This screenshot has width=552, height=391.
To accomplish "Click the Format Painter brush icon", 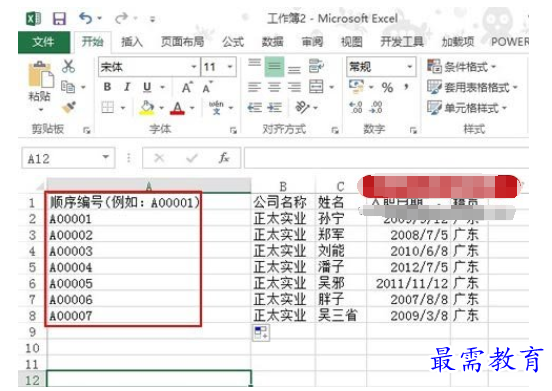I will pos(69,107).
